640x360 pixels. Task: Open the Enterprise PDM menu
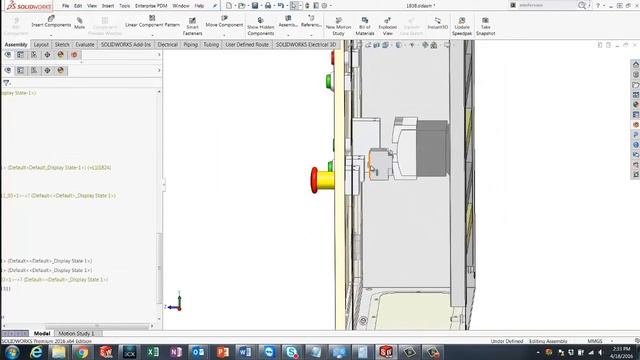151,6
